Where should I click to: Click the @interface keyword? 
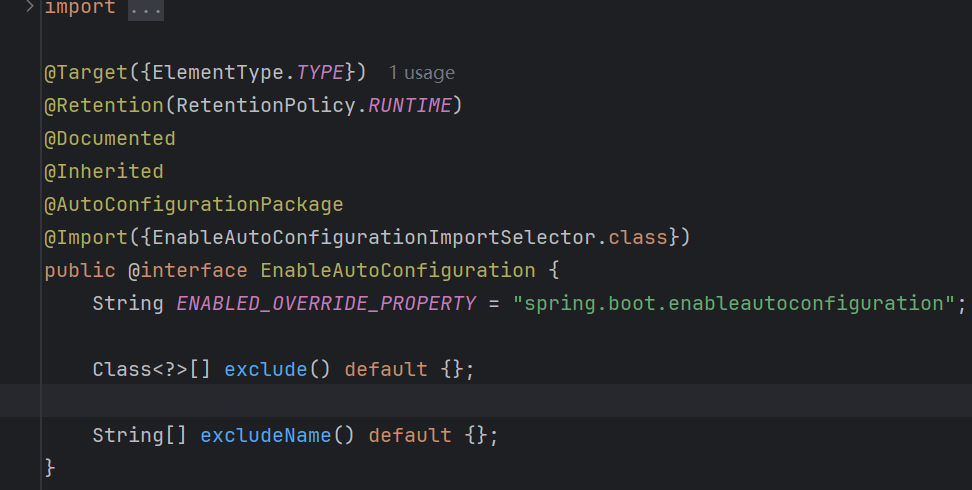click(x=188, y=270)
